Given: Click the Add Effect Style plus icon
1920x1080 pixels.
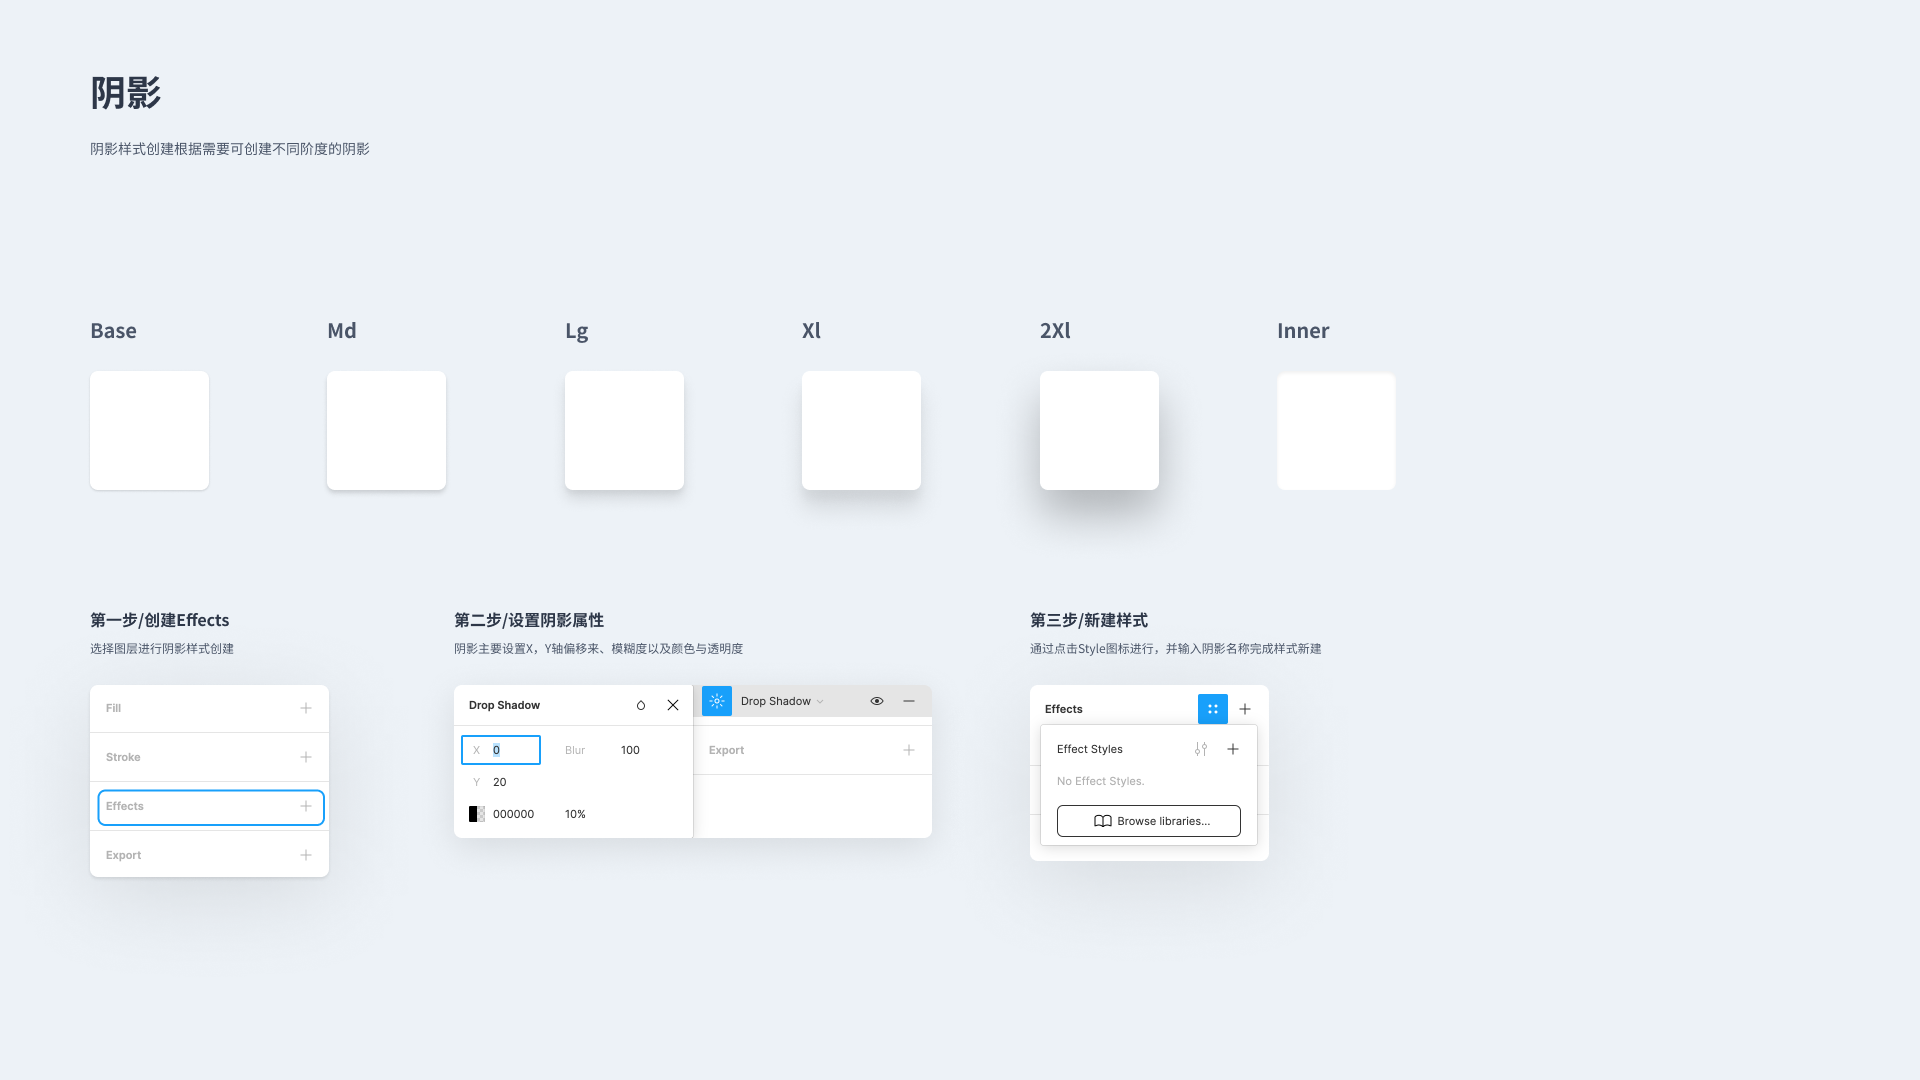Looking at the screenshot, I should 1232,749.
